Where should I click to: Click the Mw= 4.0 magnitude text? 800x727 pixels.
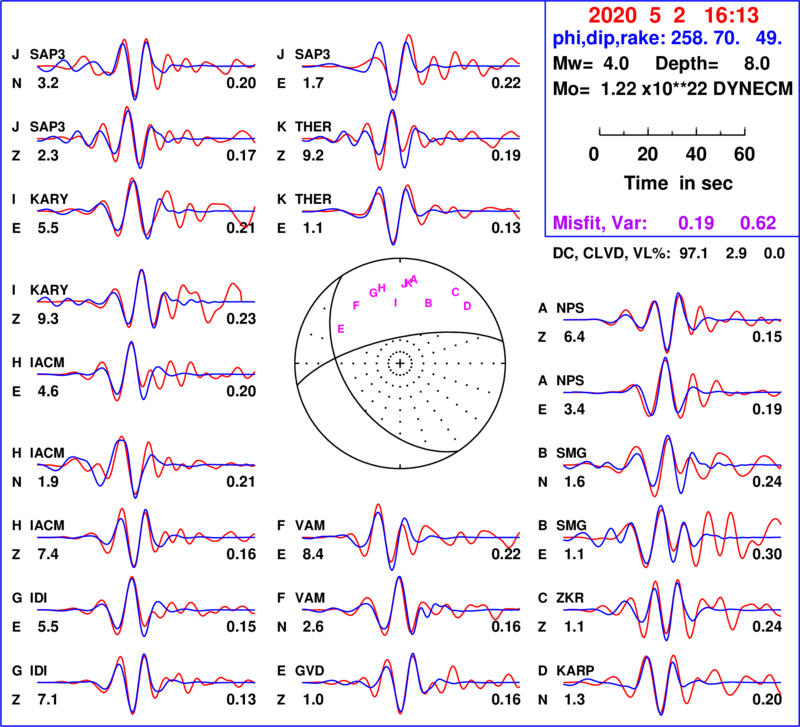click(591, 64)
